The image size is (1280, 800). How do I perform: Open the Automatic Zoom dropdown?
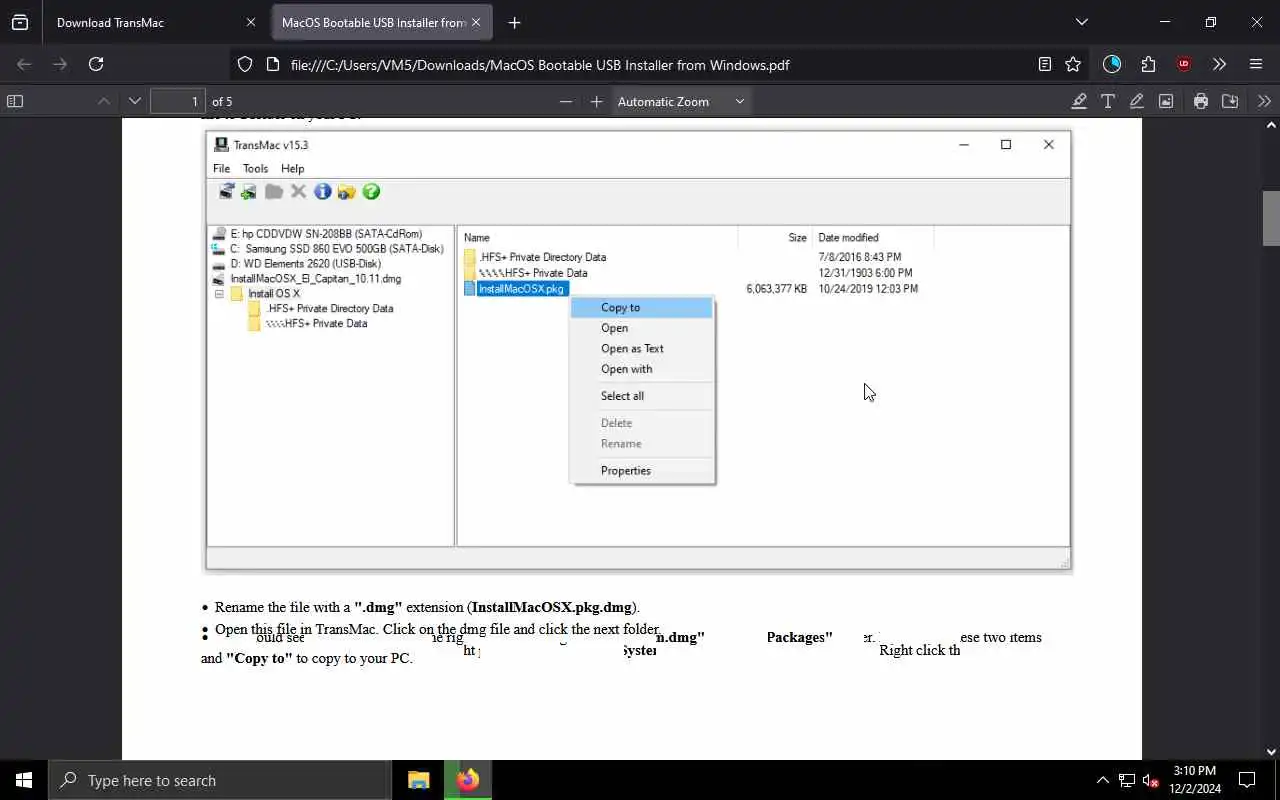(x=681, y=101)
